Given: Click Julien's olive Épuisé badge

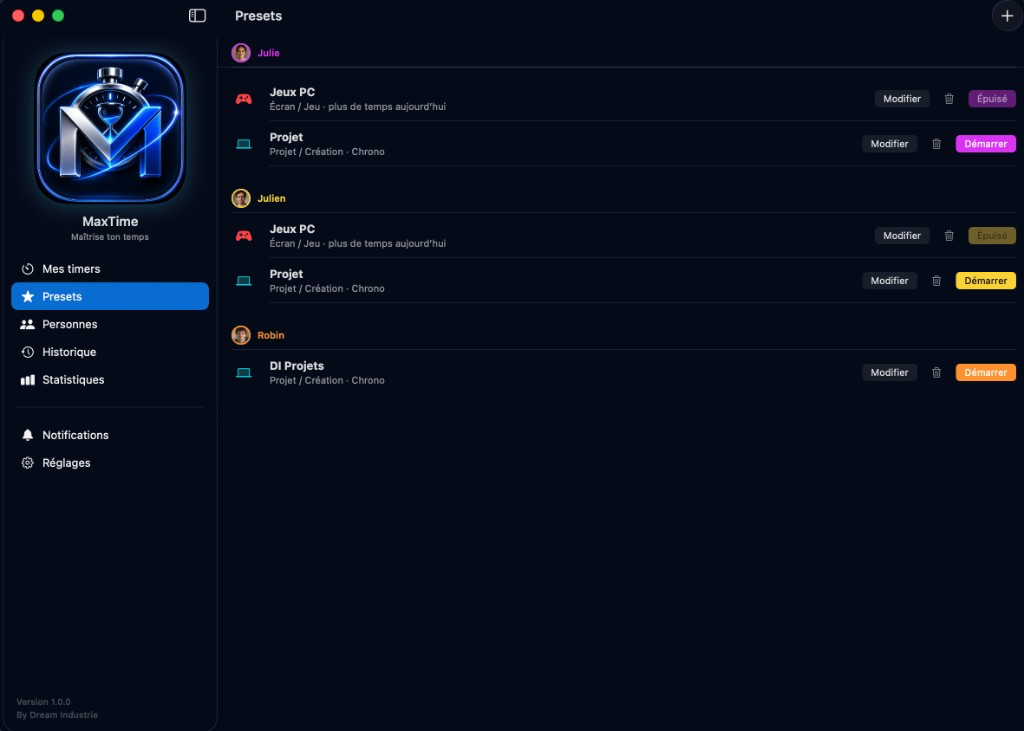Looking at the screenshot, I should 992,236.
